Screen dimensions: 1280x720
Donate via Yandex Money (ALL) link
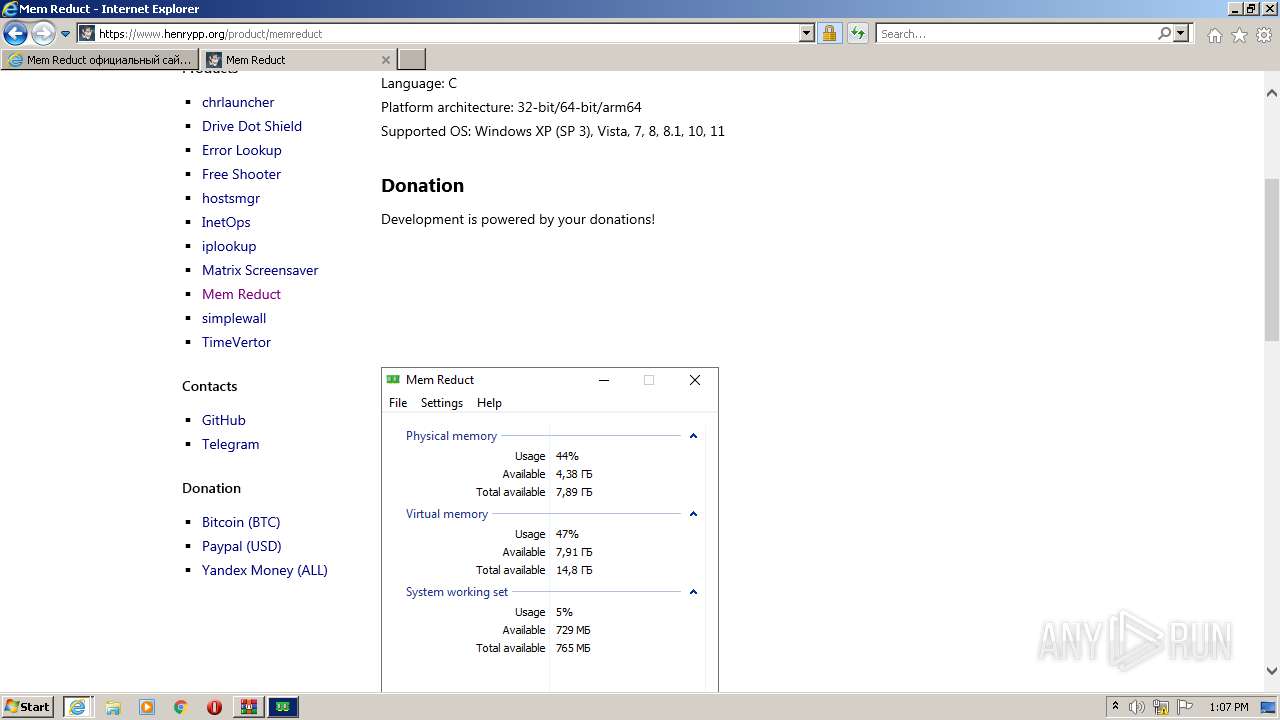coord(265,570)
